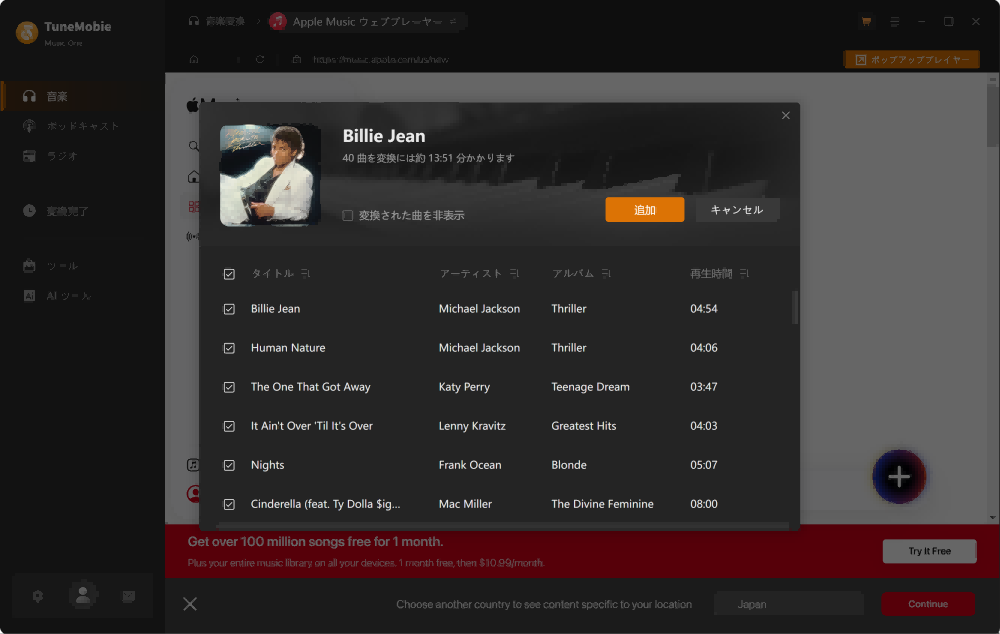This screenshot has height=634, width=1000.
Task: Click the Thriller album cover thumbnail
Action: tap(270, 175)
